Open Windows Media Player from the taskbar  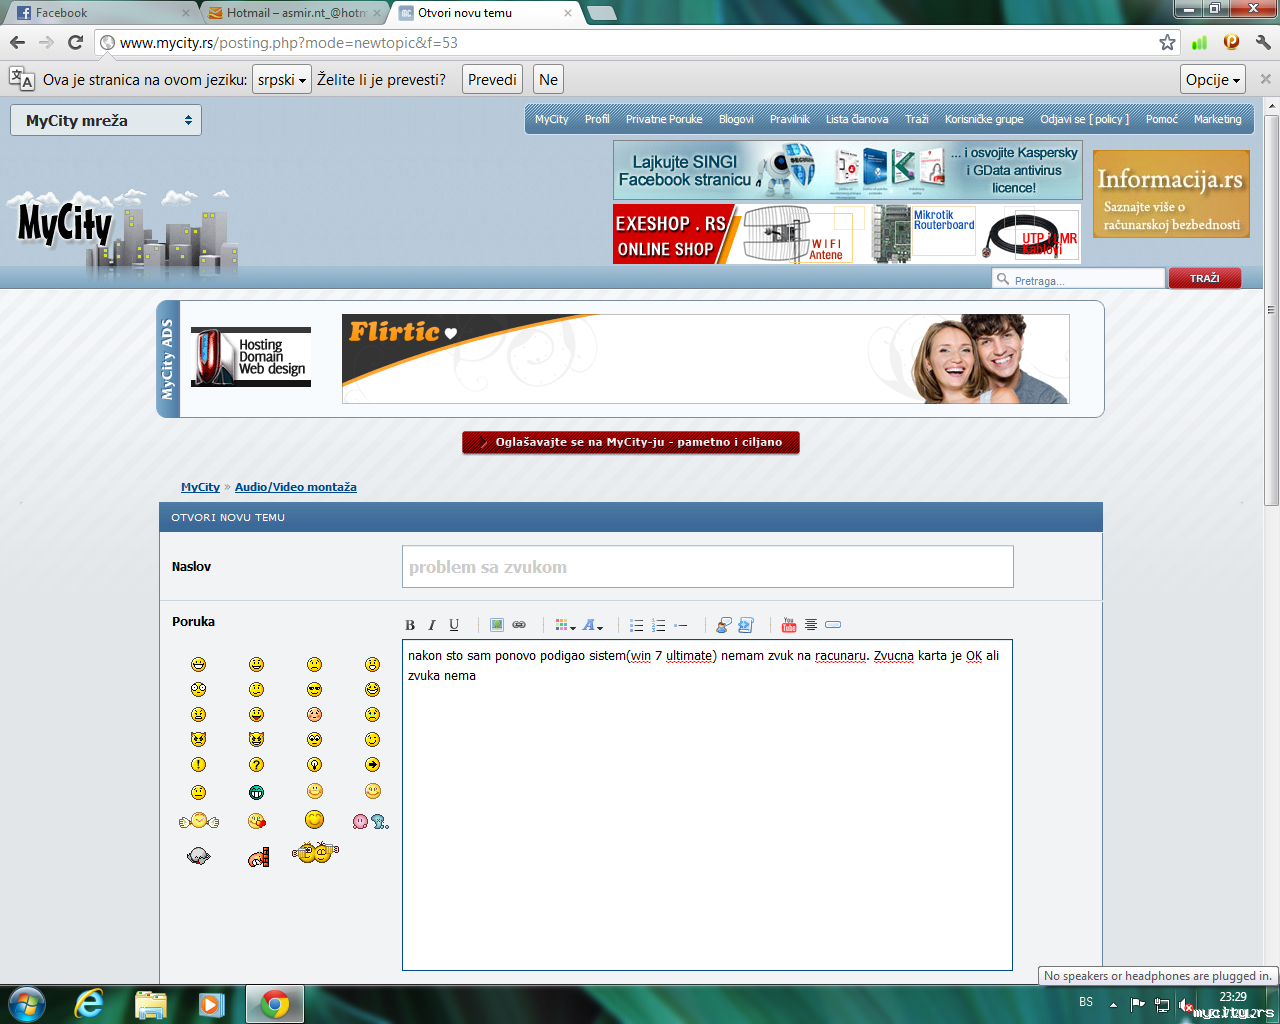tap(212, 1004)
